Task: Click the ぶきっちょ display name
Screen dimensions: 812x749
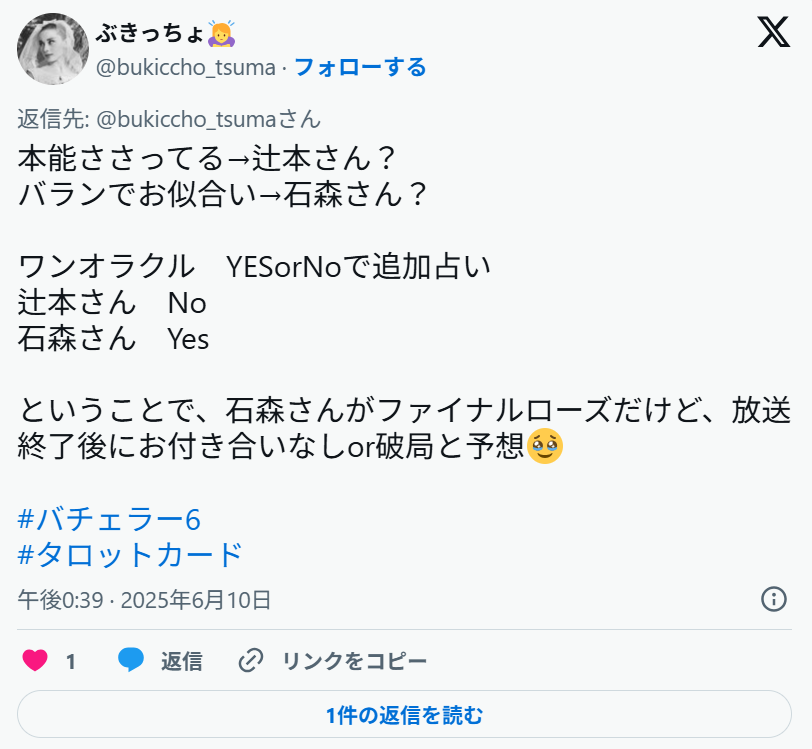Action: [x=150, y=34]
